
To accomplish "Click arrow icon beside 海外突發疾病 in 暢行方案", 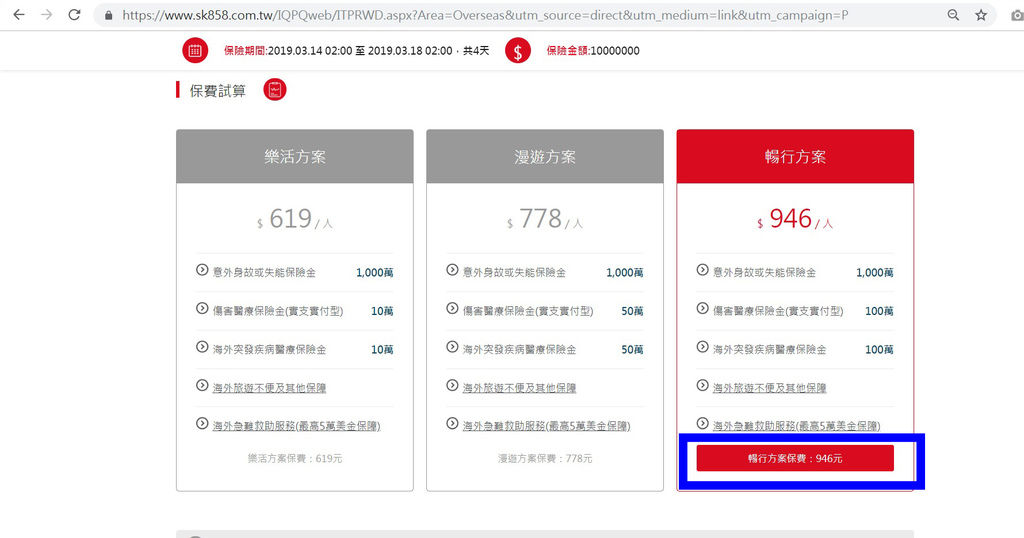I will 702,347.
